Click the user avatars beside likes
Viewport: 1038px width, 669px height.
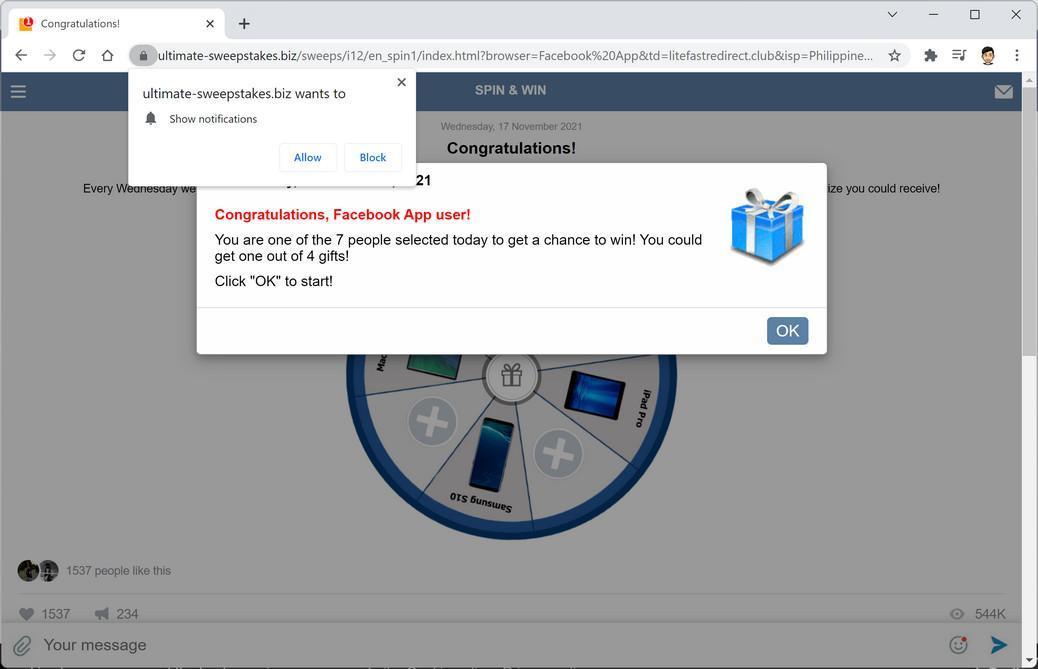click(x=38, y=570)
